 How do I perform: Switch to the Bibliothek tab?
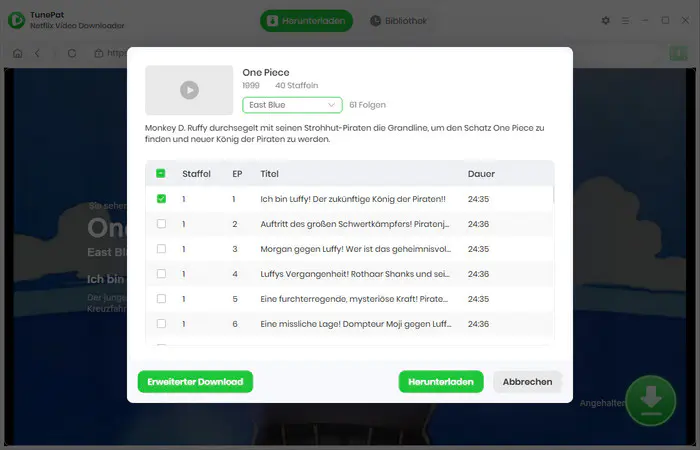point(398,21)
